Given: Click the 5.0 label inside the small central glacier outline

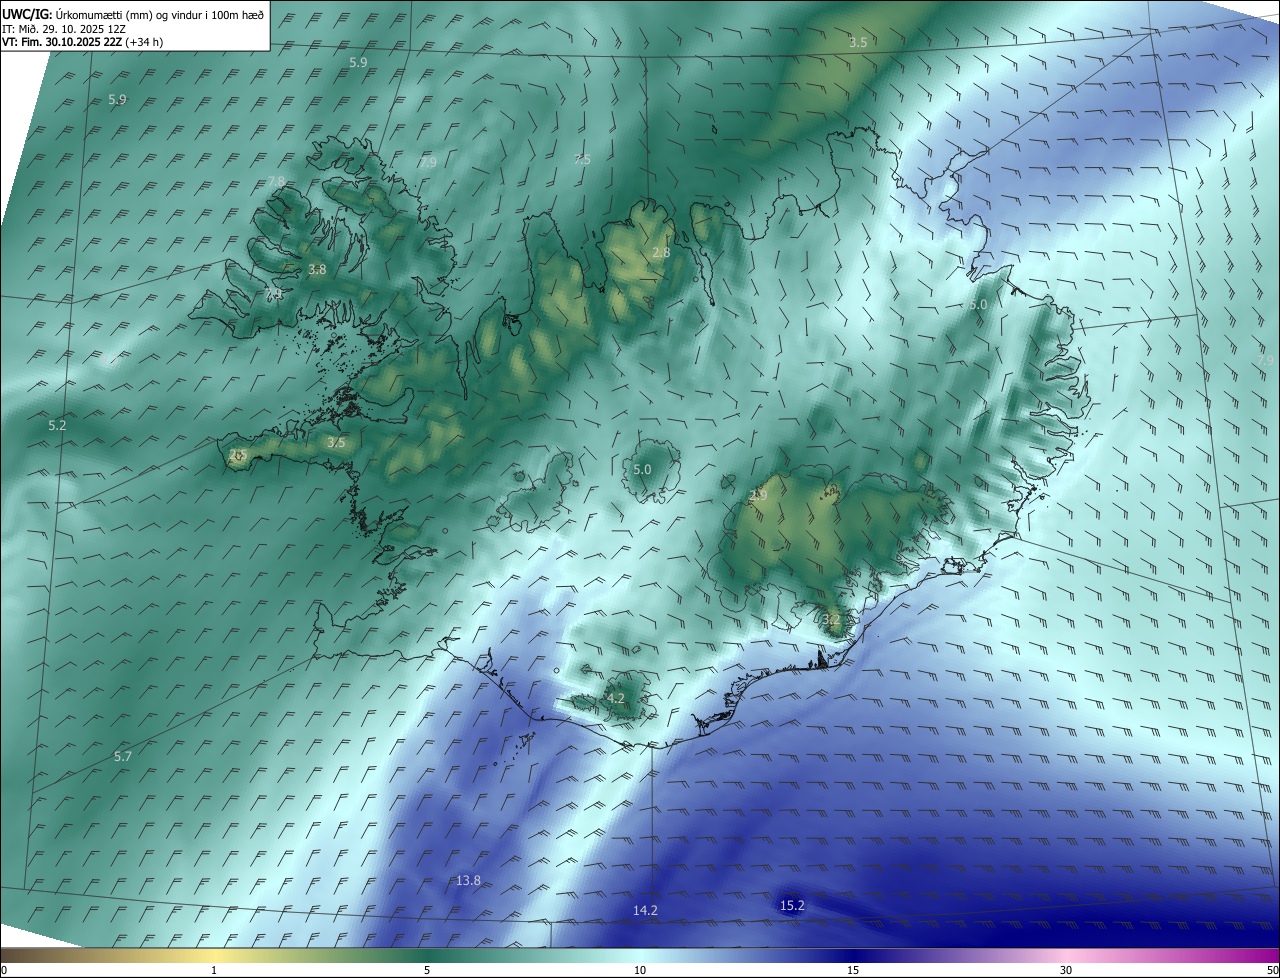Looking at the screenshot, I should pyautogui.click(x=642, y=470).
